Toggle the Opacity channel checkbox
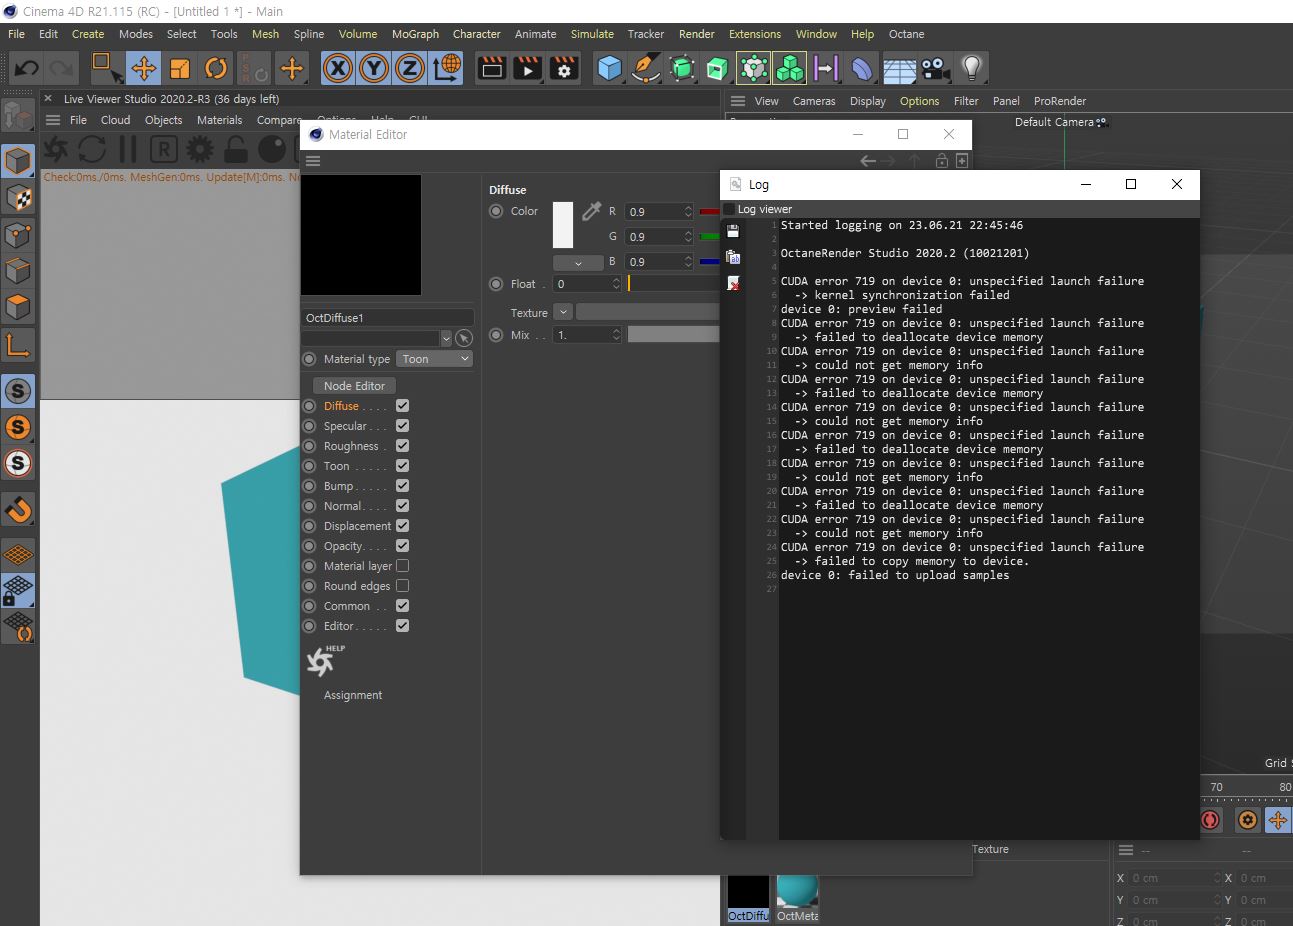 [402, 546]
